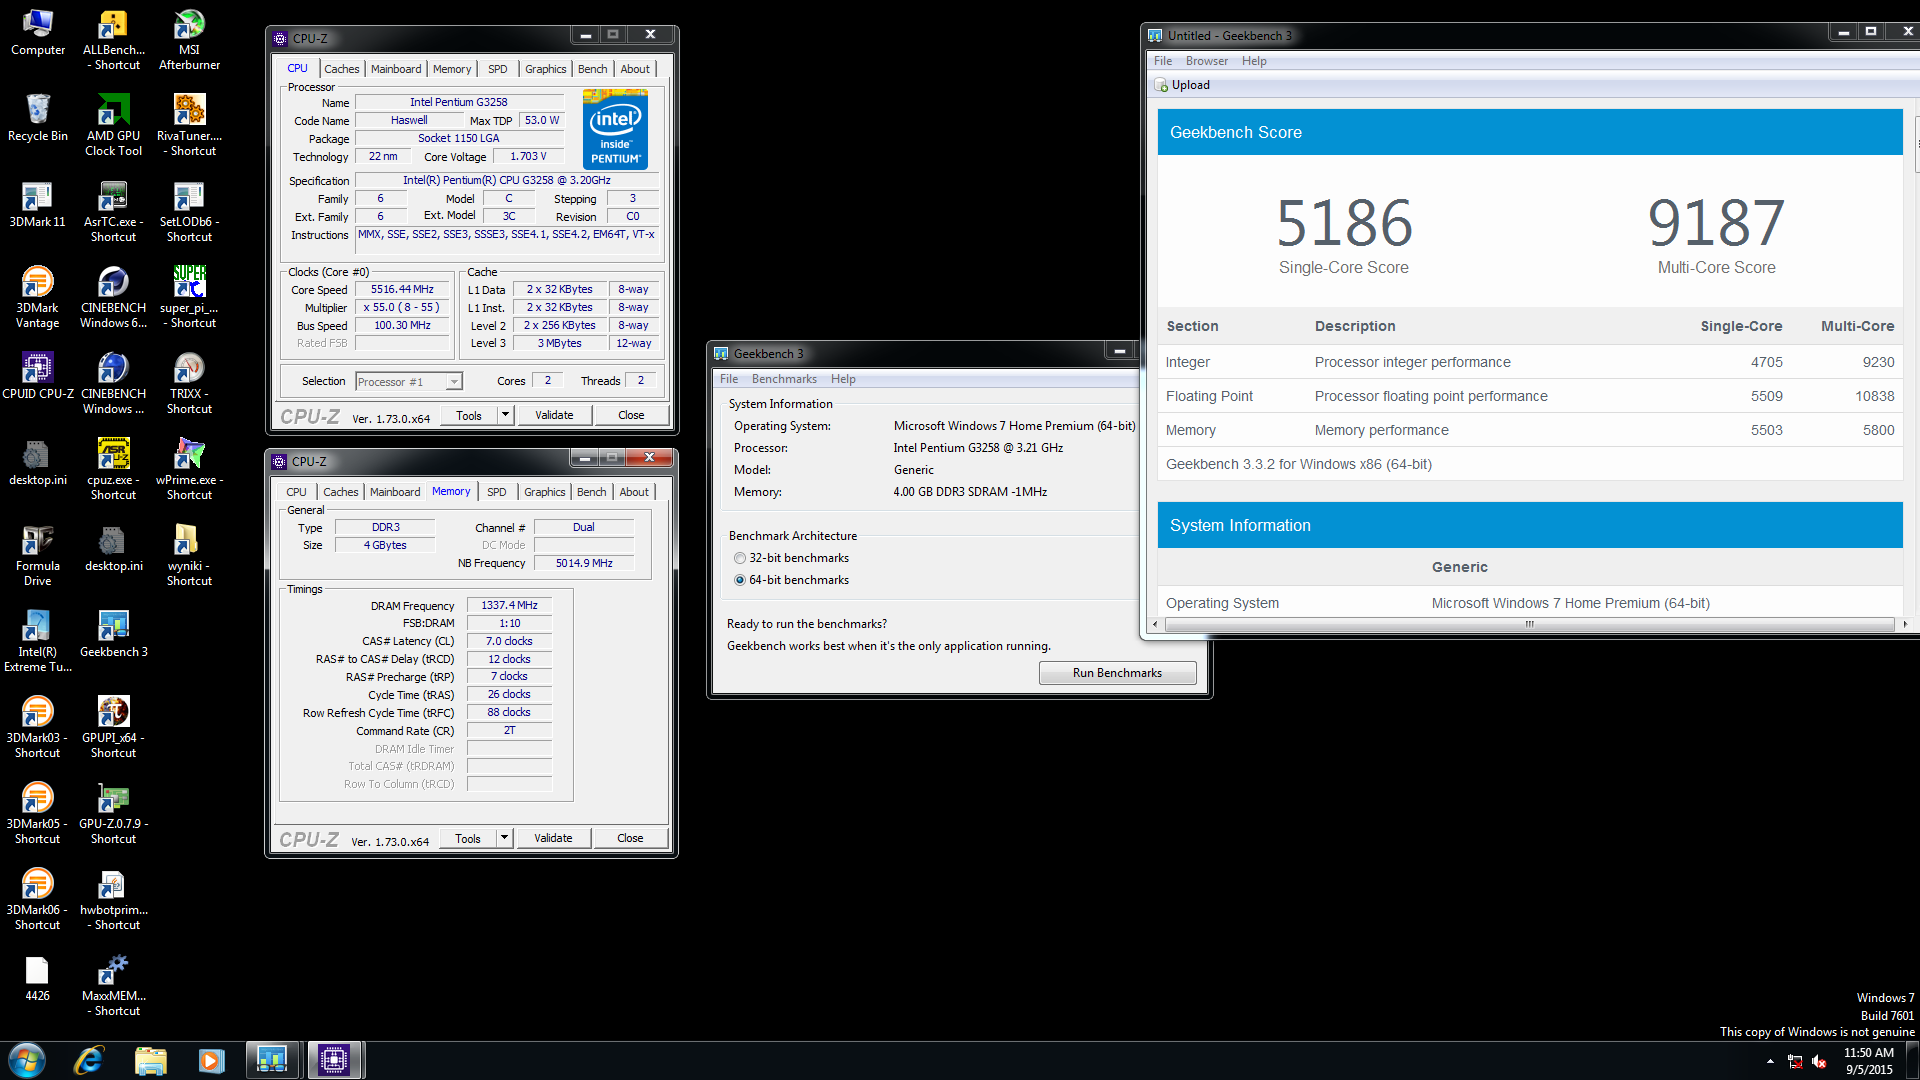Open Benchmarks menu in Geekbench 3
The height and width of the screenshot is (1080, 1920).
click(x=784, y=379)
